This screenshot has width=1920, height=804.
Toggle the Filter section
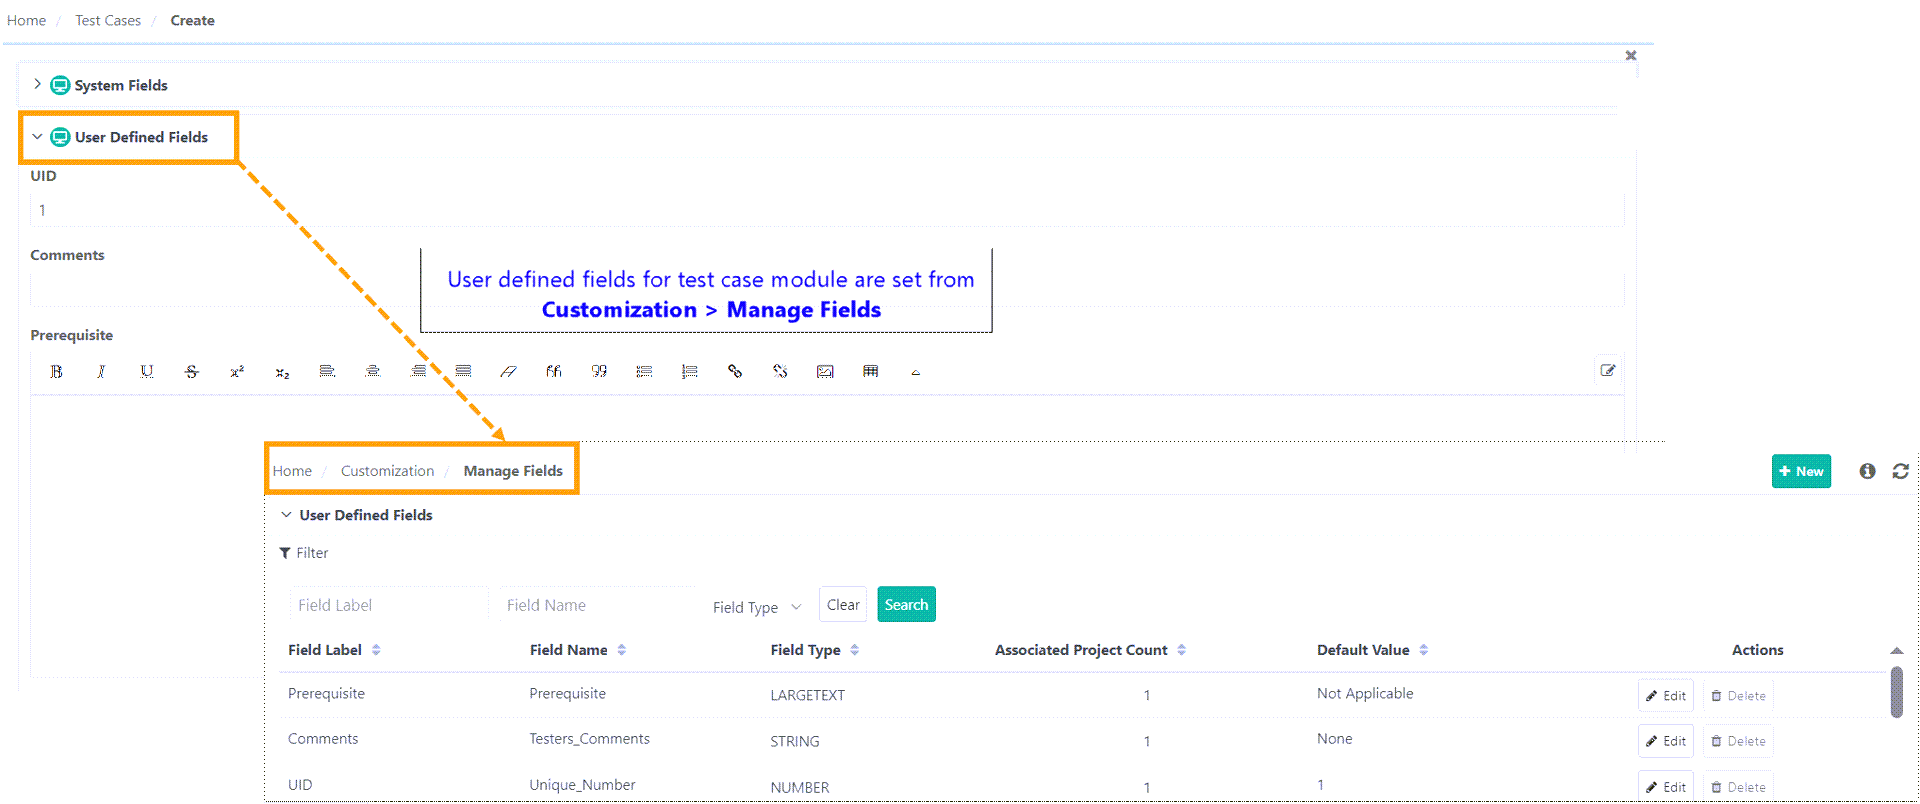304,552
